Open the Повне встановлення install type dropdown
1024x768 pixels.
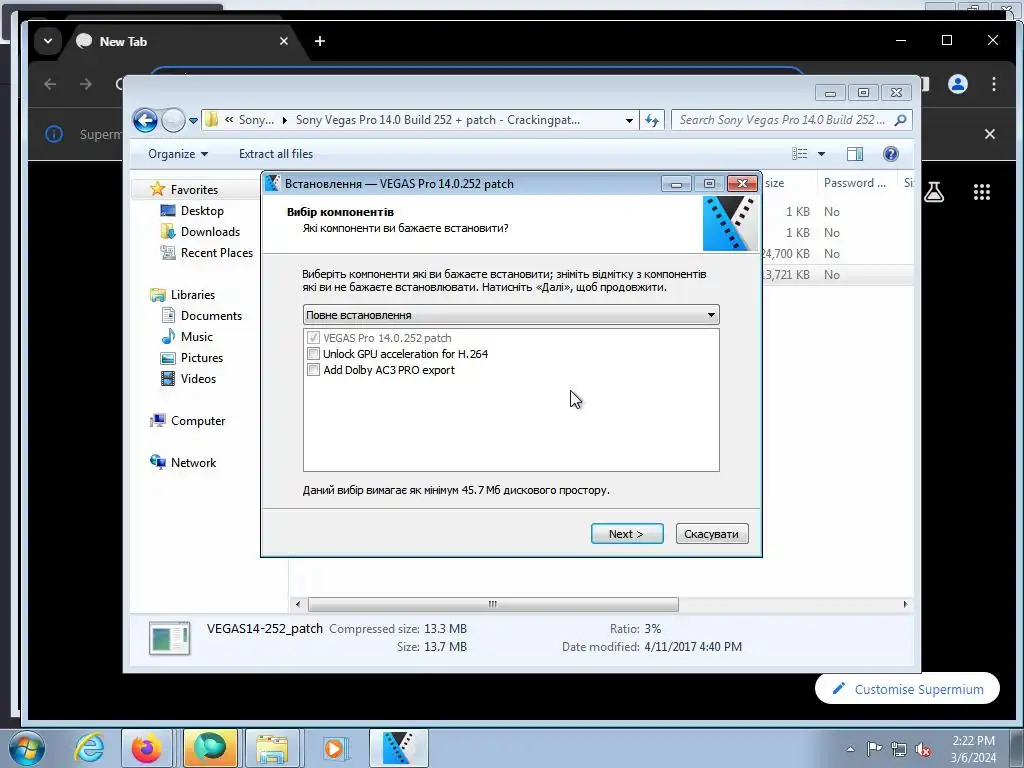(x=511, y=315)
